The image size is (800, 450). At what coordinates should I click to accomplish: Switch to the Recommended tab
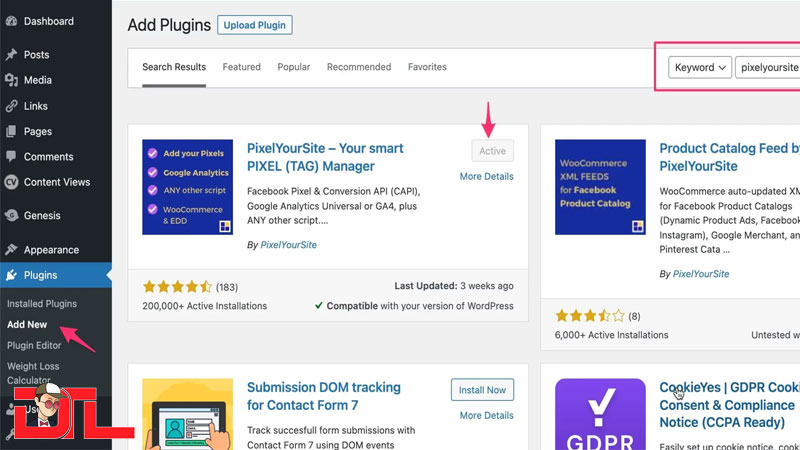pyautogui.click(x=359, y=67)
